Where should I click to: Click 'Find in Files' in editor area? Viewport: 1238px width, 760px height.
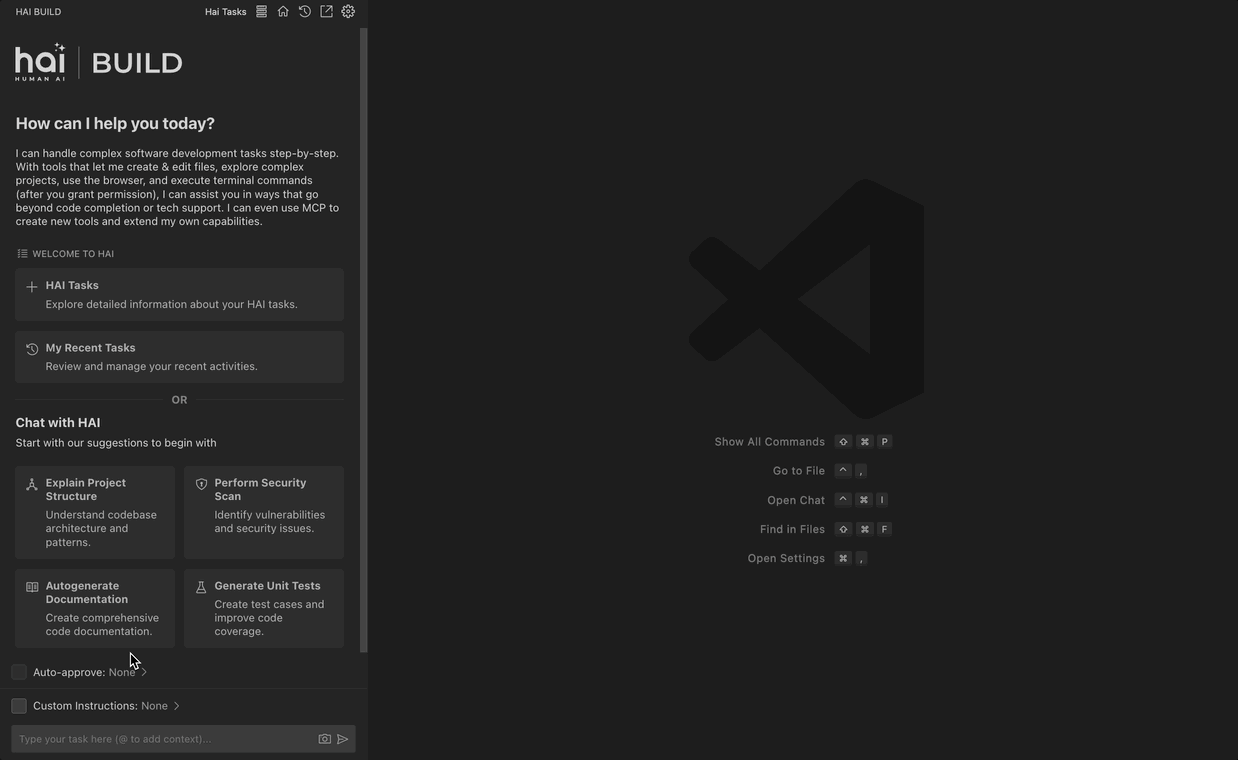point(792,529)
